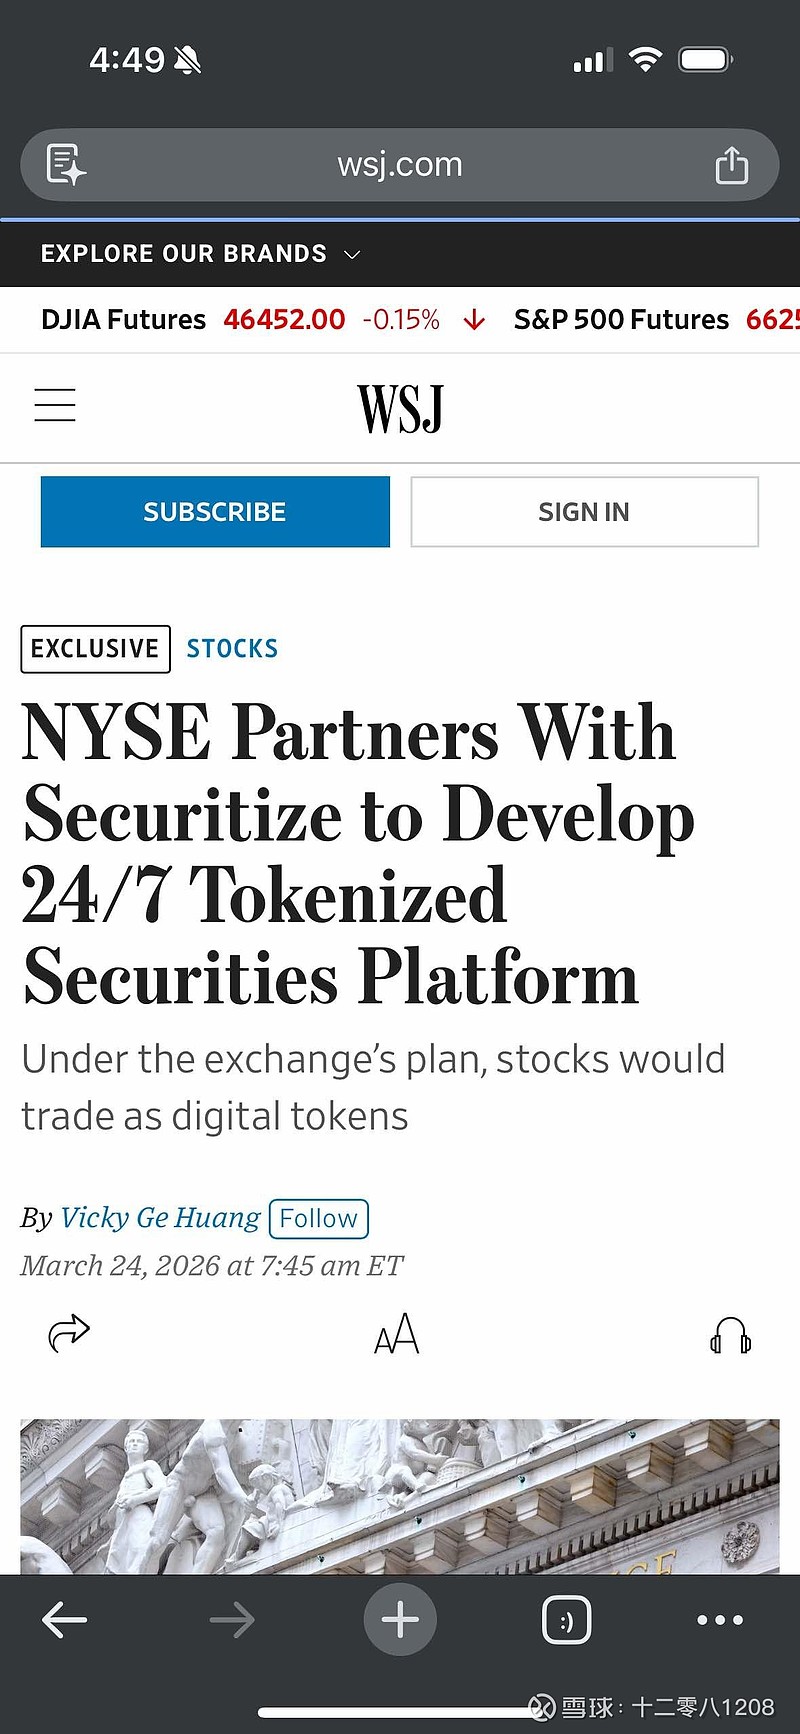Tap the browser share icon beside wsj.com

point(731,165)
